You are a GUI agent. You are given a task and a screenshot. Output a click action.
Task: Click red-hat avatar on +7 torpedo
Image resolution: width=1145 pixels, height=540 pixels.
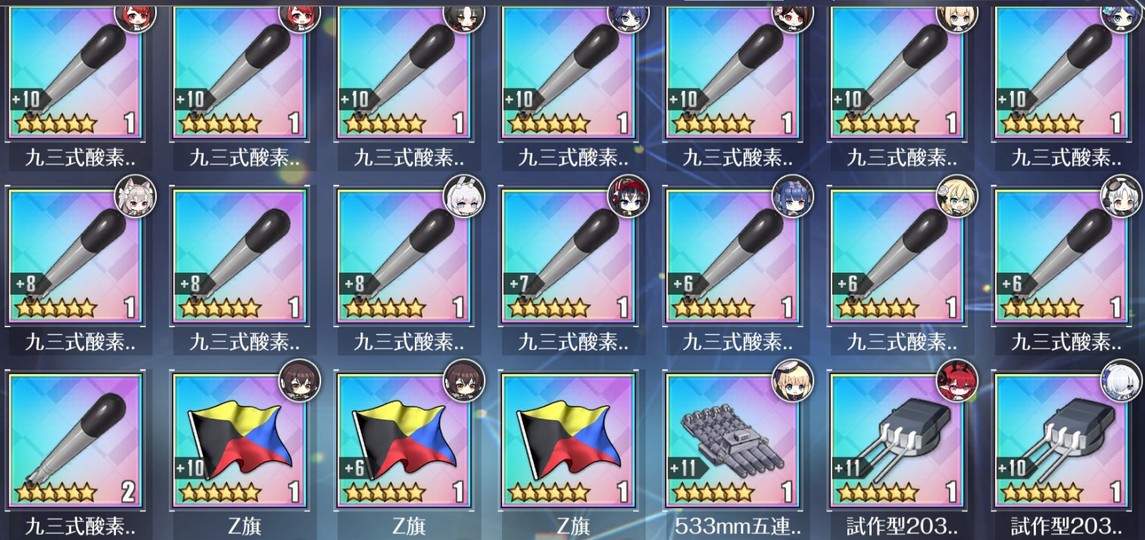pyautogui.click(x=629, y=196)
